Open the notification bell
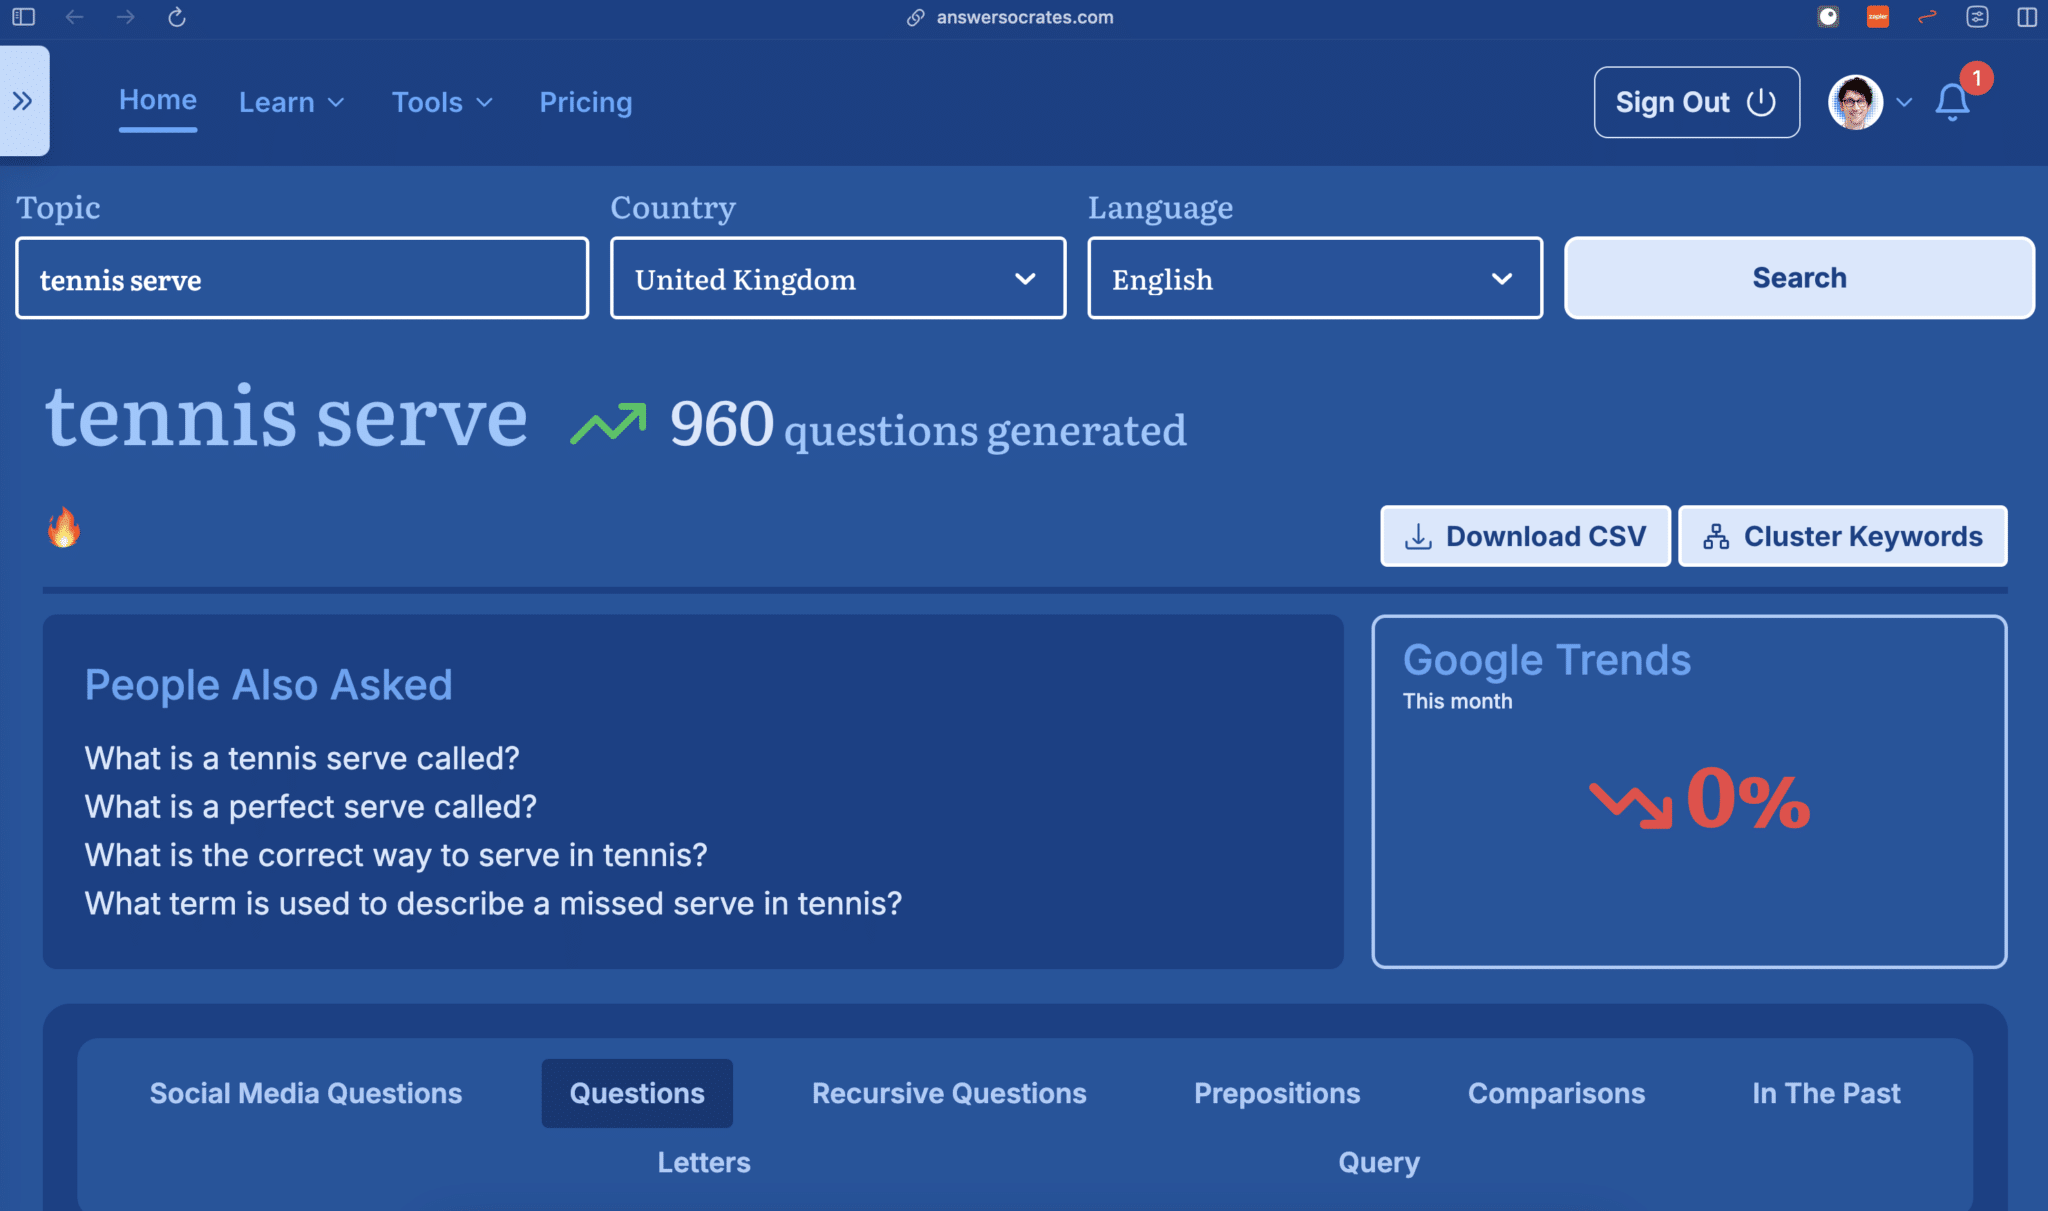 click(x=1952, y=102)
